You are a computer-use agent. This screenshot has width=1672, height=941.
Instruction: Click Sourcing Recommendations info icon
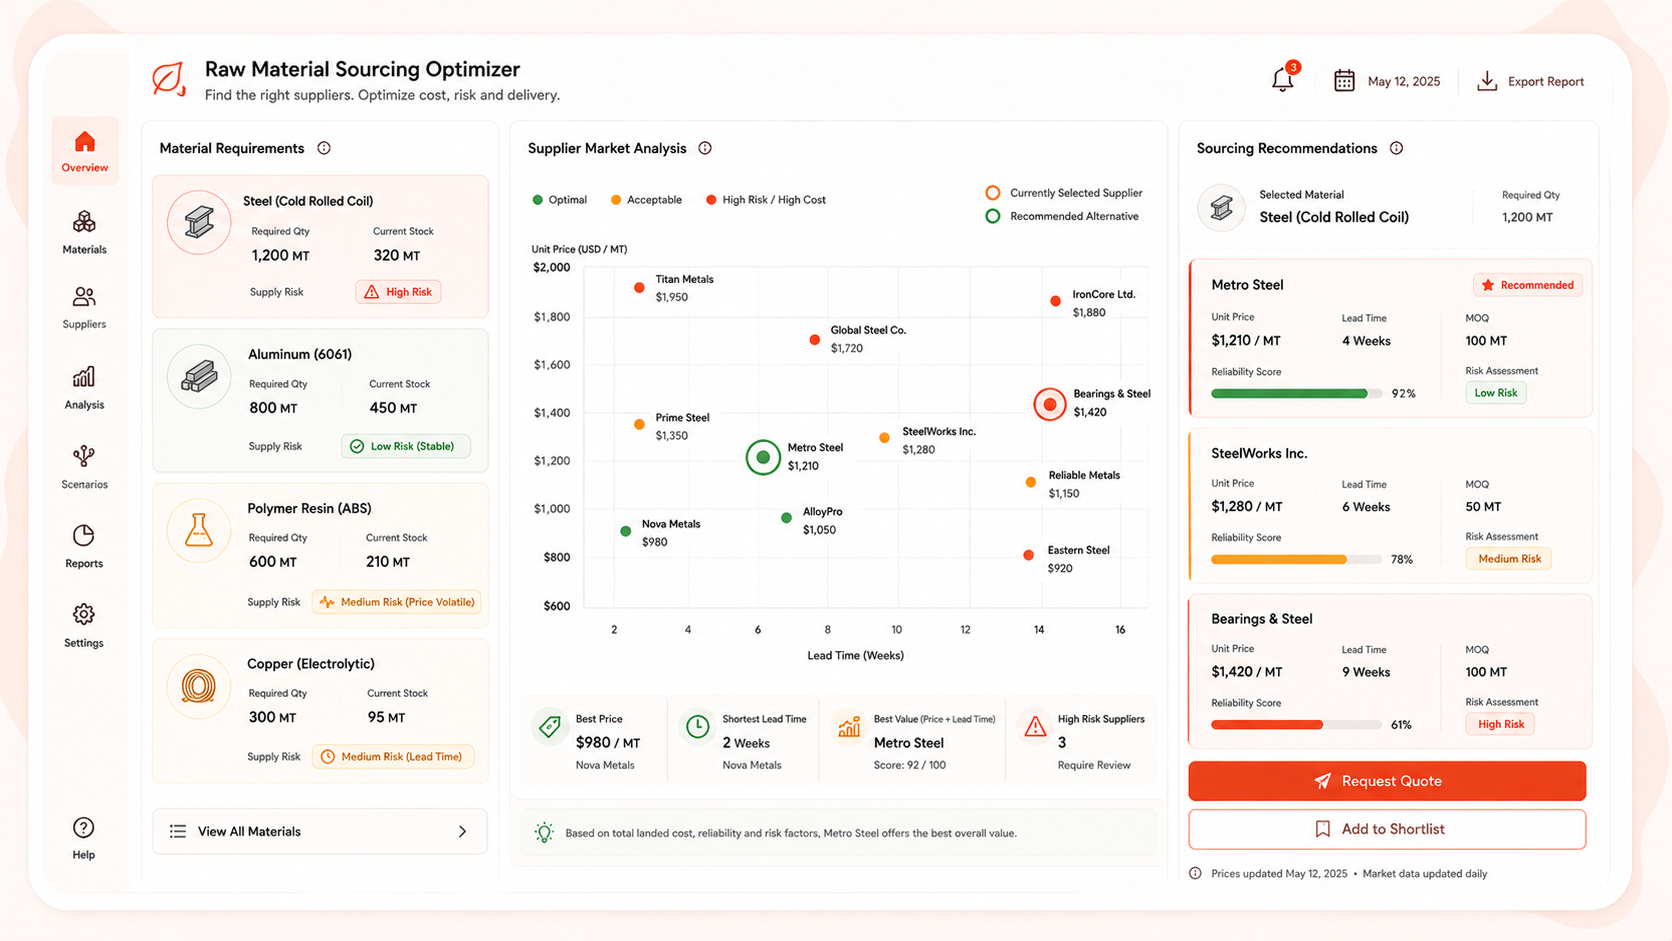tap(1396, 148)
